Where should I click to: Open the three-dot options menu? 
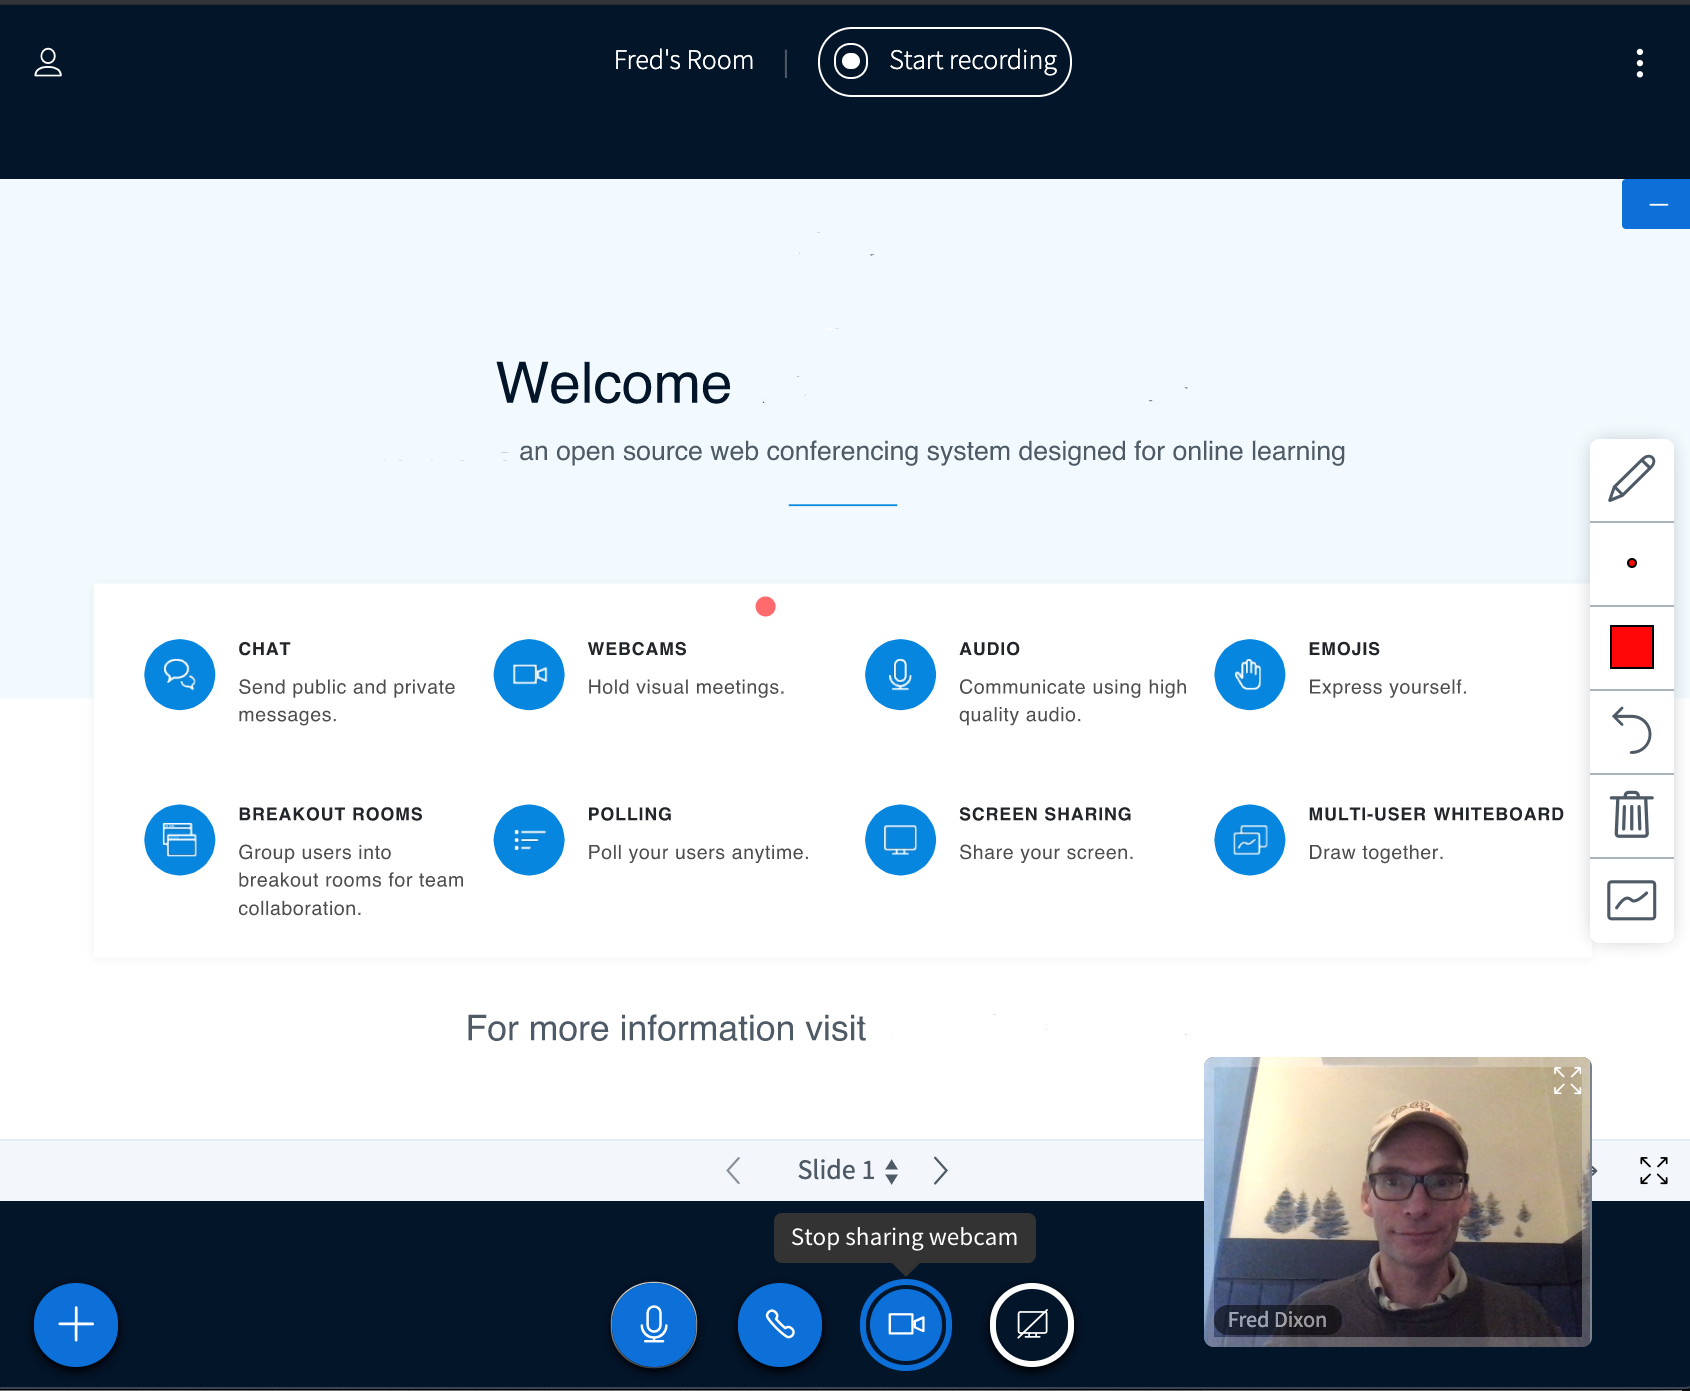point(1639,63)
